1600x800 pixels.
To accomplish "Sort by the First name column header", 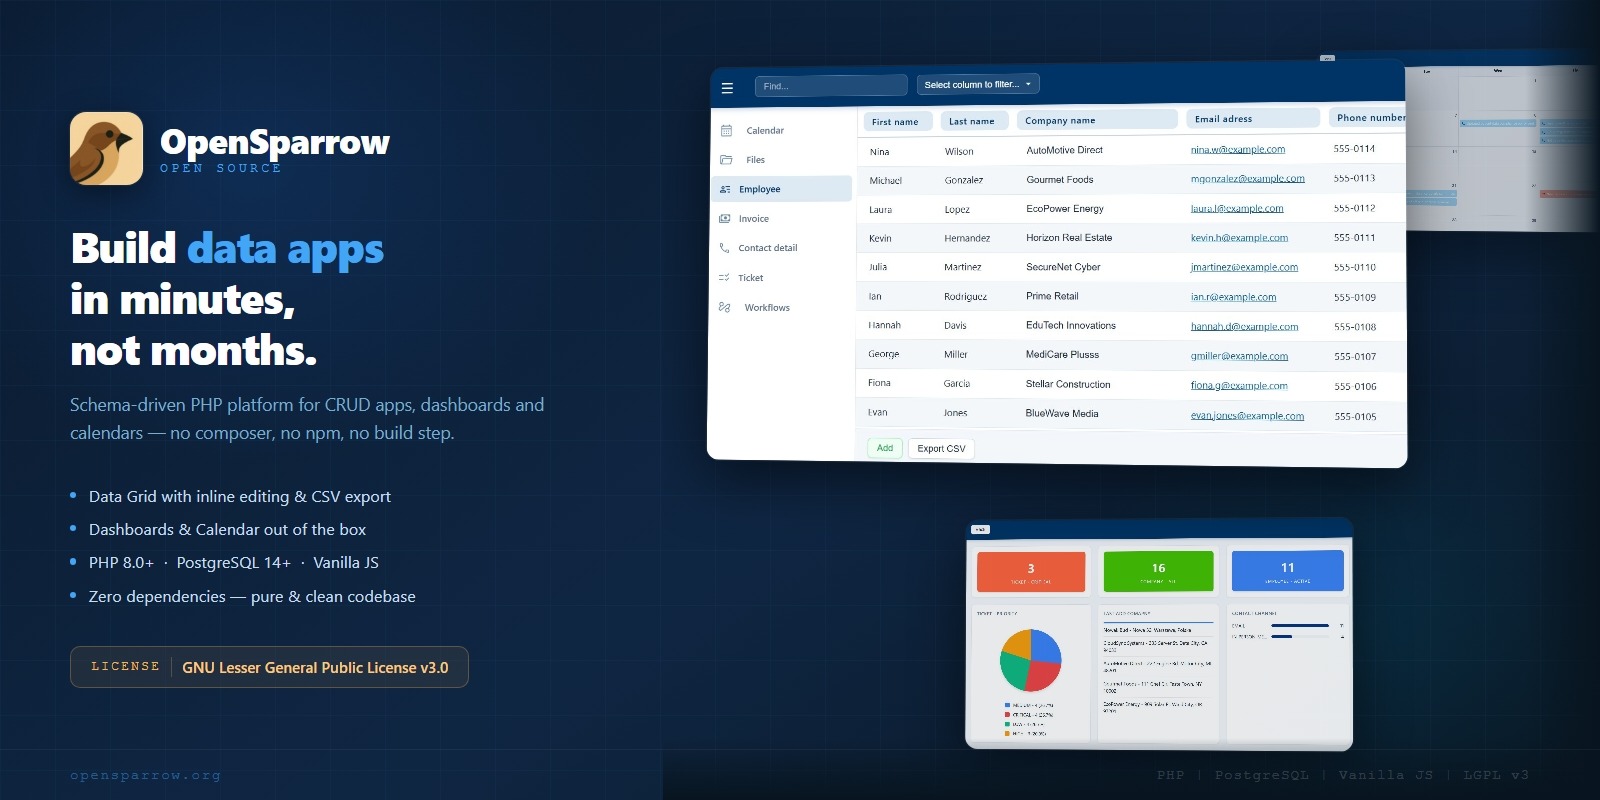I will coord(896,122).
